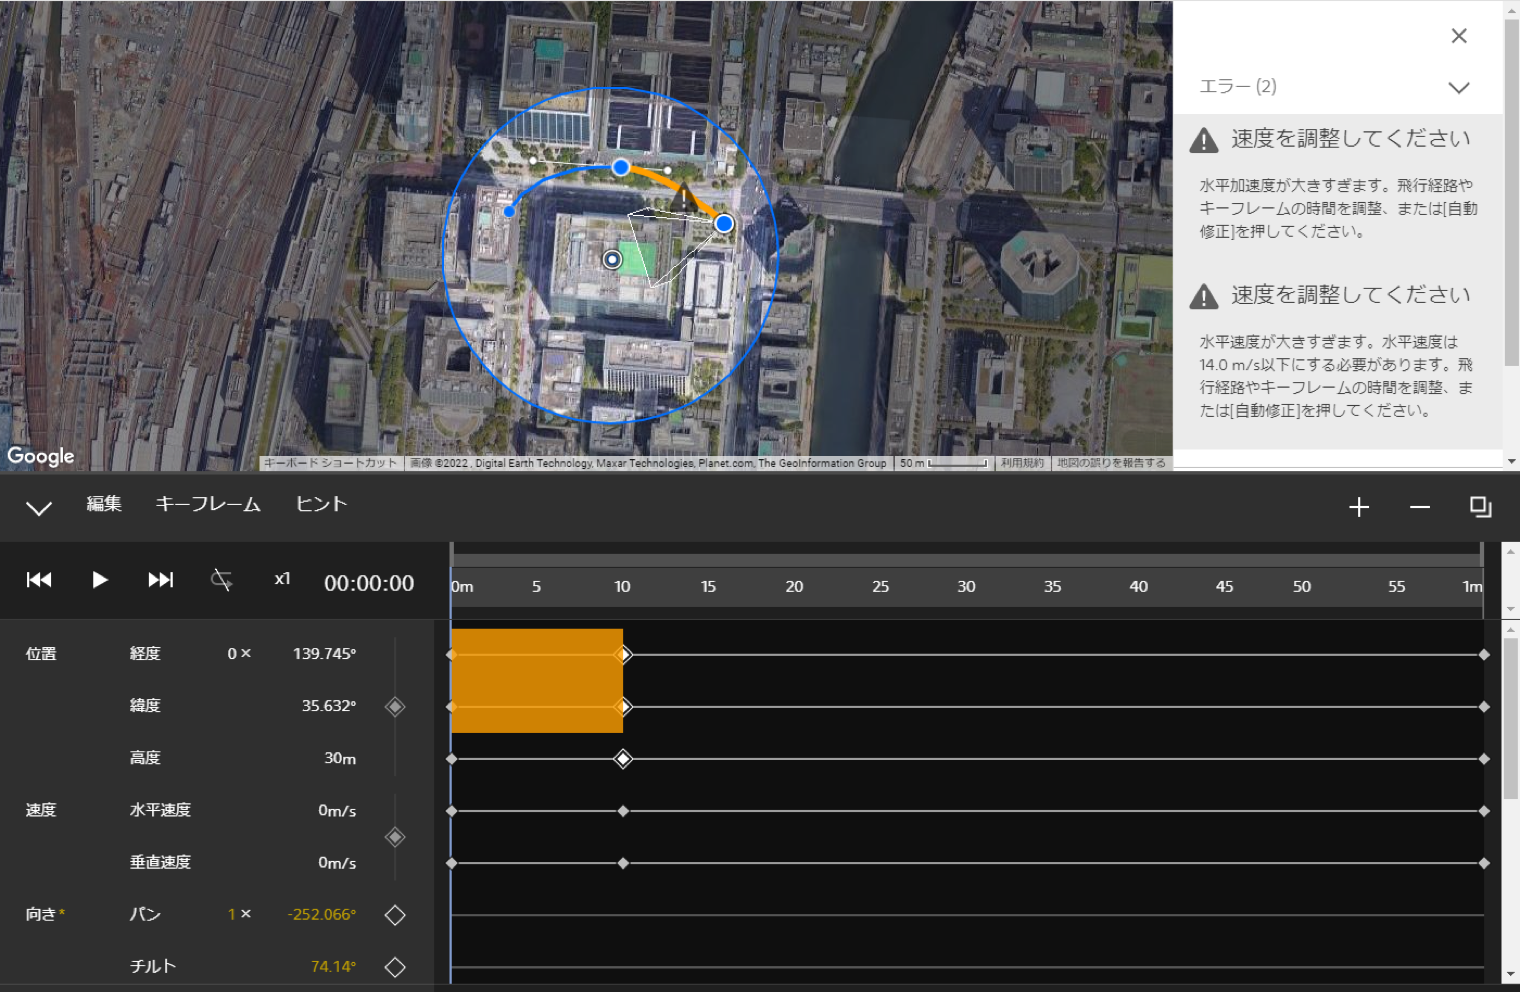Click the timeline zoom range bar
The height and width of the screenshot is (992, 1520).
click(x=967, y=560)
